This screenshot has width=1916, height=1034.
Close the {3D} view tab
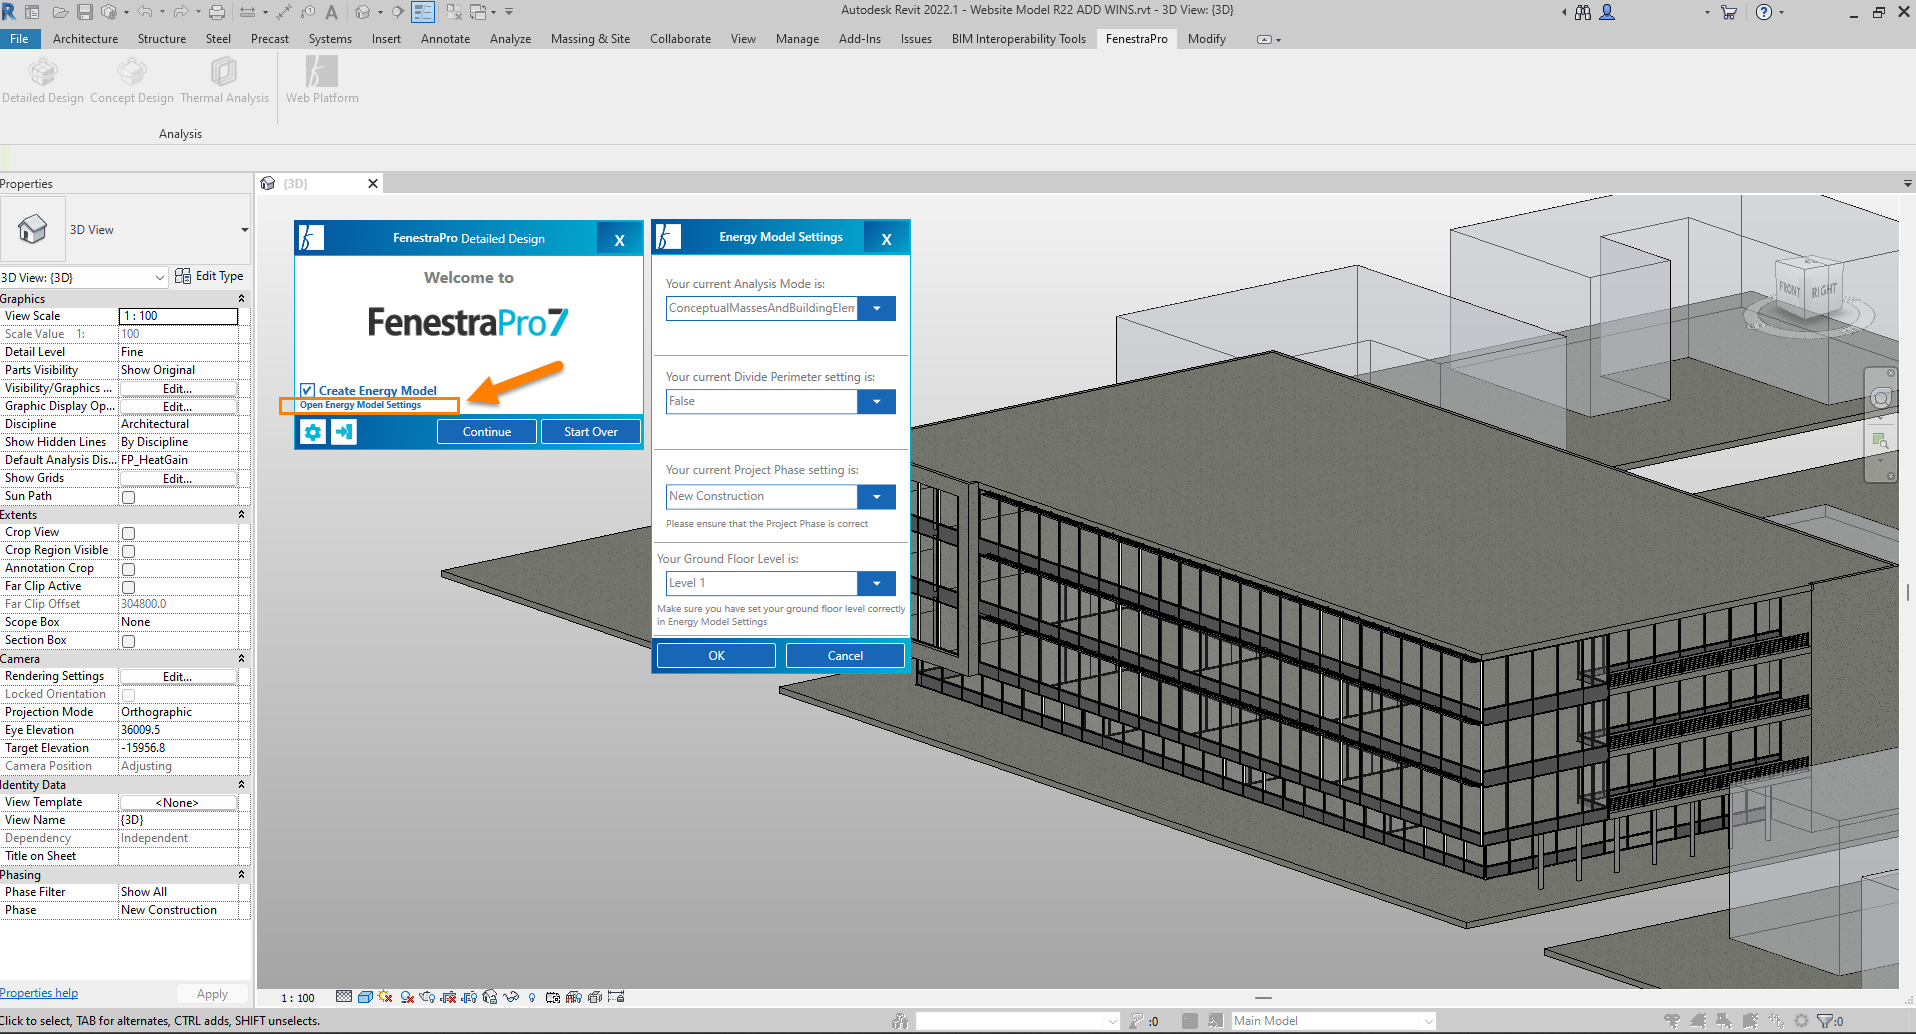point(373,184)
